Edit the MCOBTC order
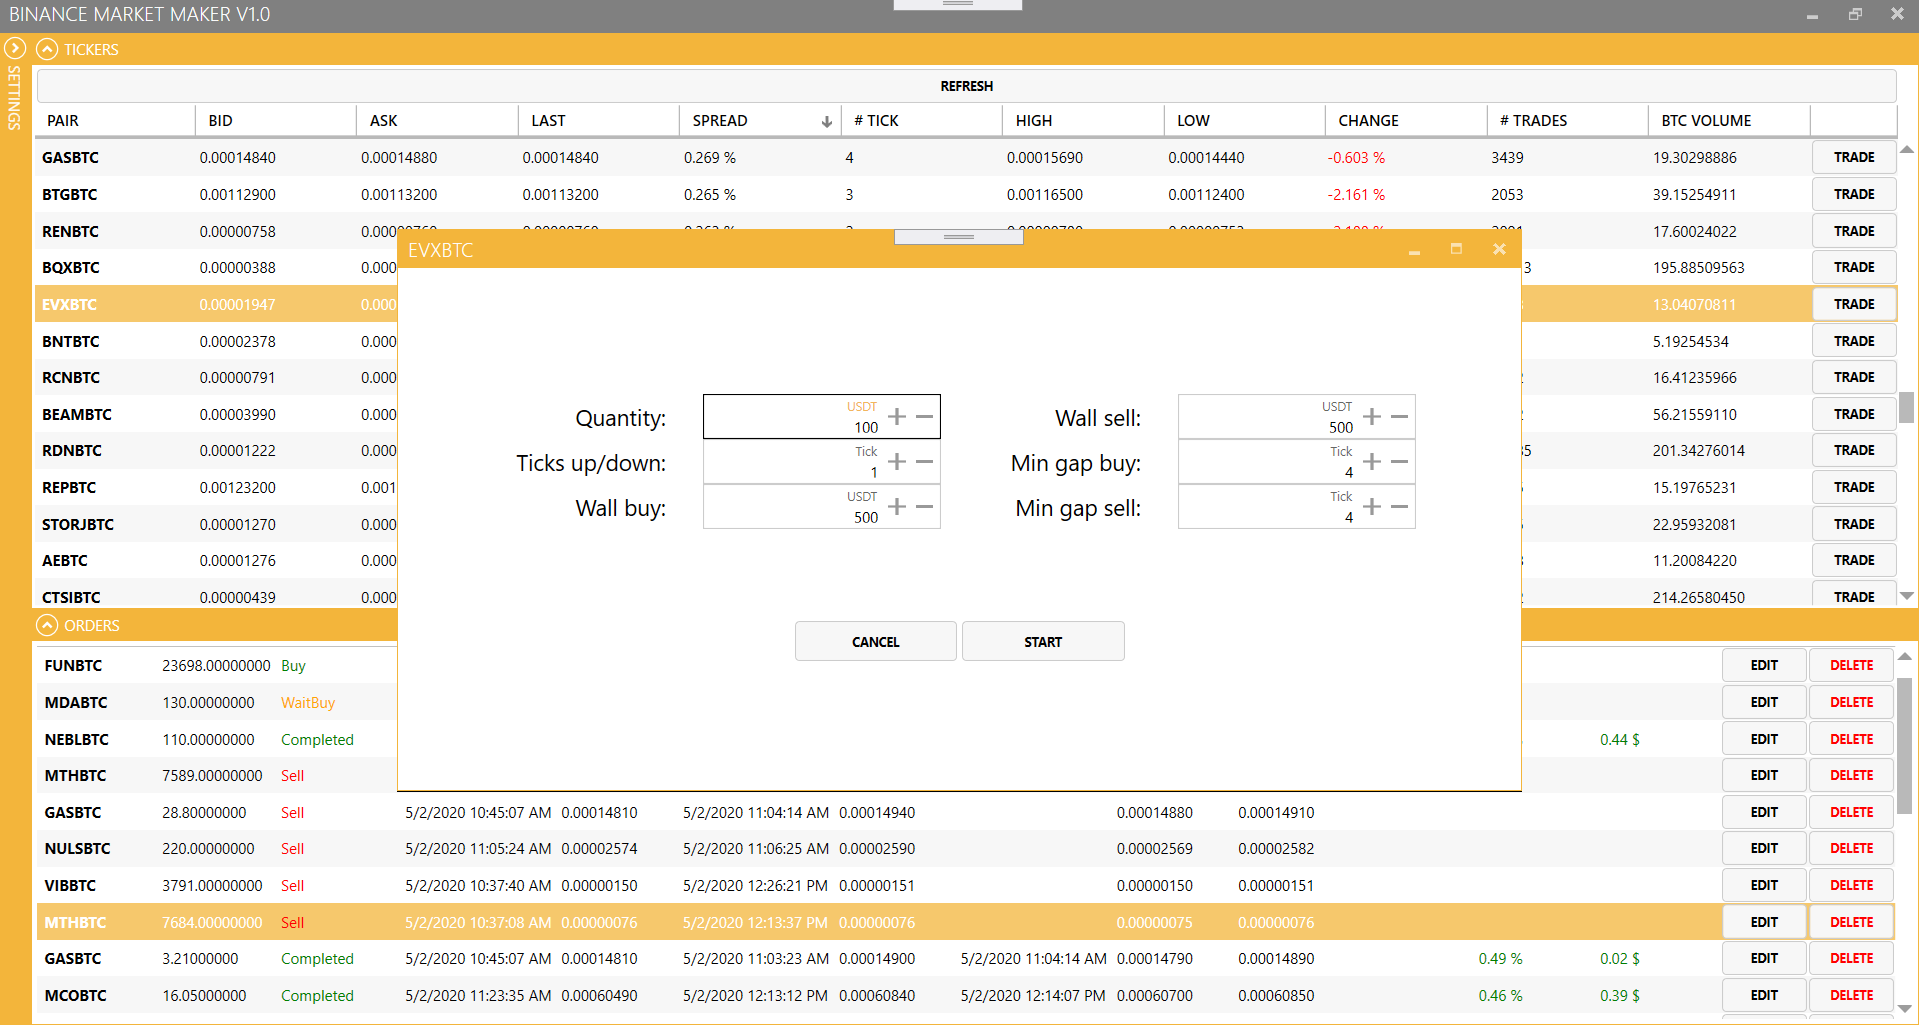The image size is (1919, 1025). click(1764, 995)
